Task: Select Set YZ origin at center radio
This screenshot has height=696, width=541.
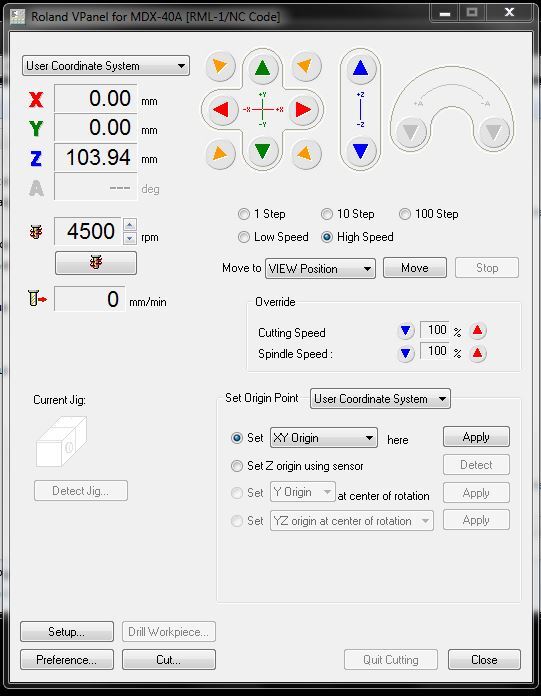Action: [x=237, y=521]
